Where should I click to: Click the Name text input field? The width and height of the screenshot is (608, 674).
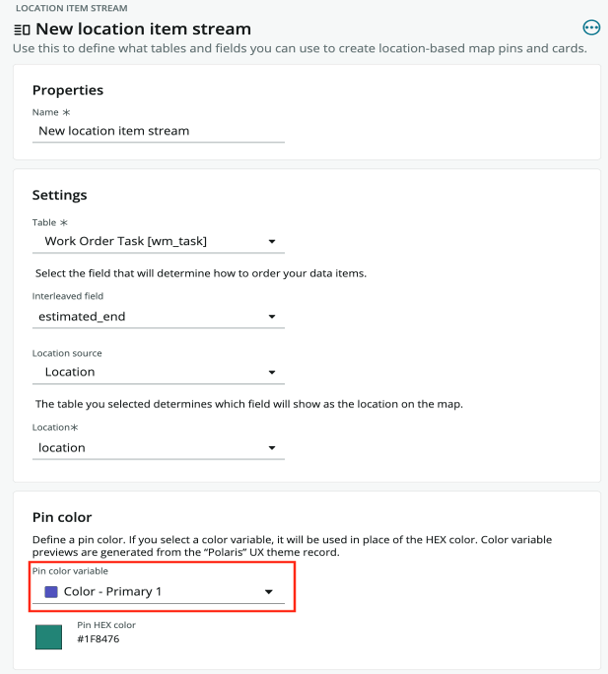(158, 131)
